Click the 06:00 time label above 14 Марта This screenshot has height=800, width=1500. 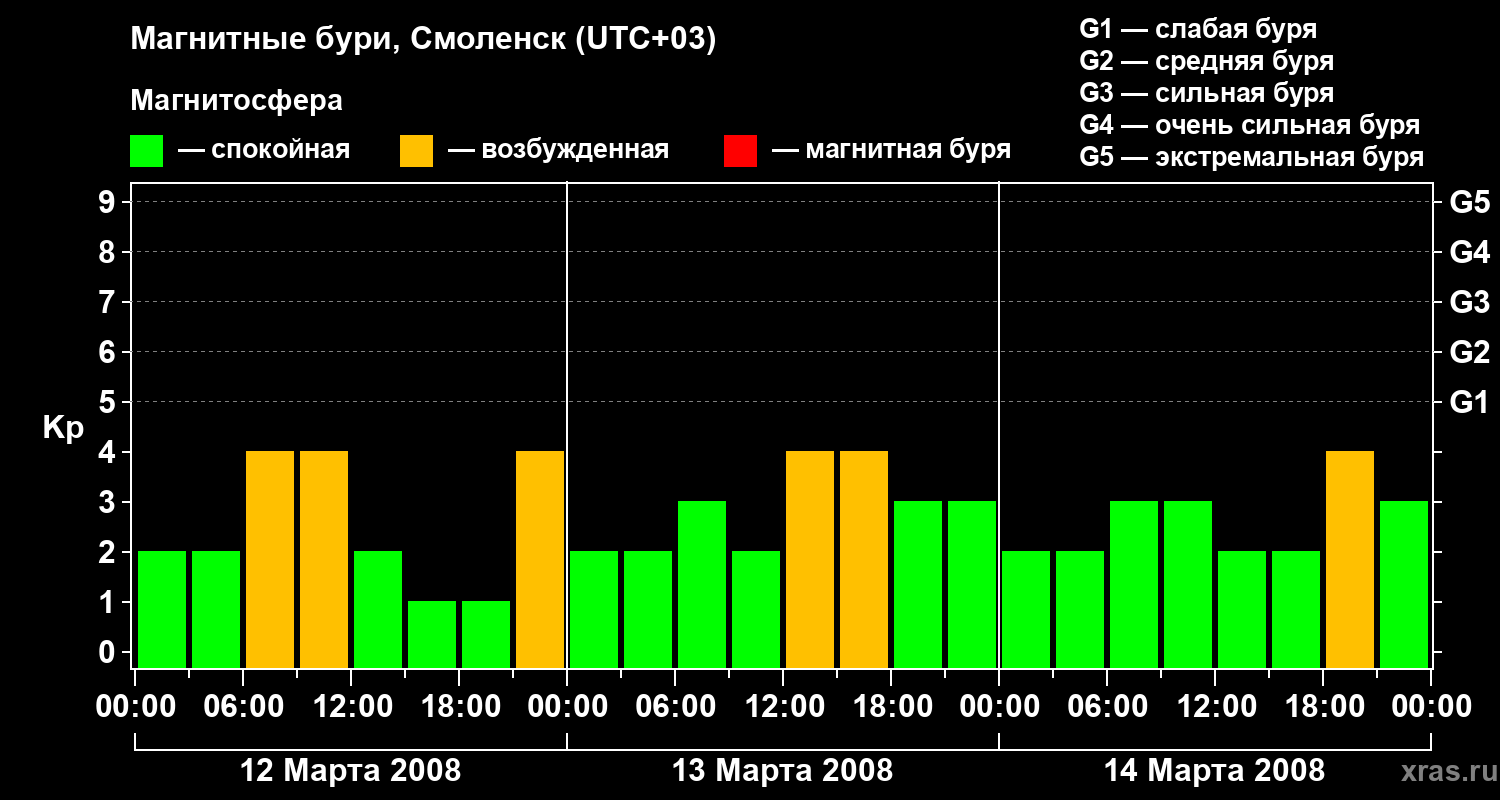1107,707
